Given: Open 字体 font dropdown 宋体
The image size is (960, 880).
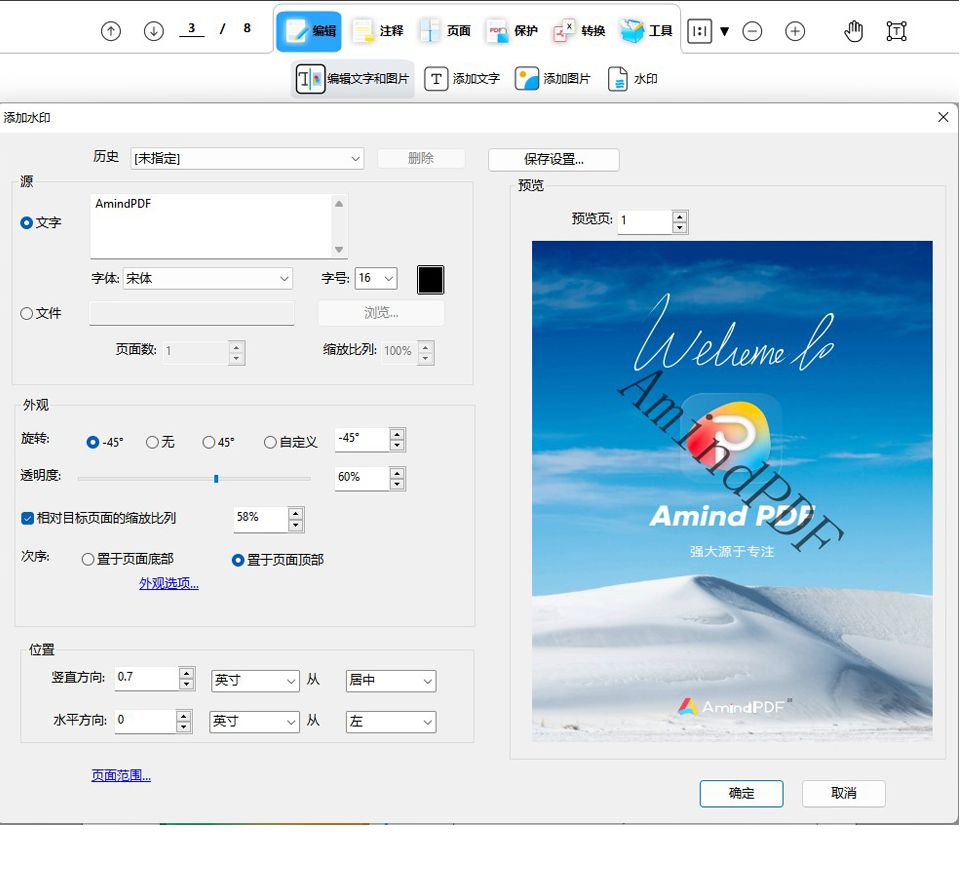Looking at the screenshot, I should tap(208, 278).
